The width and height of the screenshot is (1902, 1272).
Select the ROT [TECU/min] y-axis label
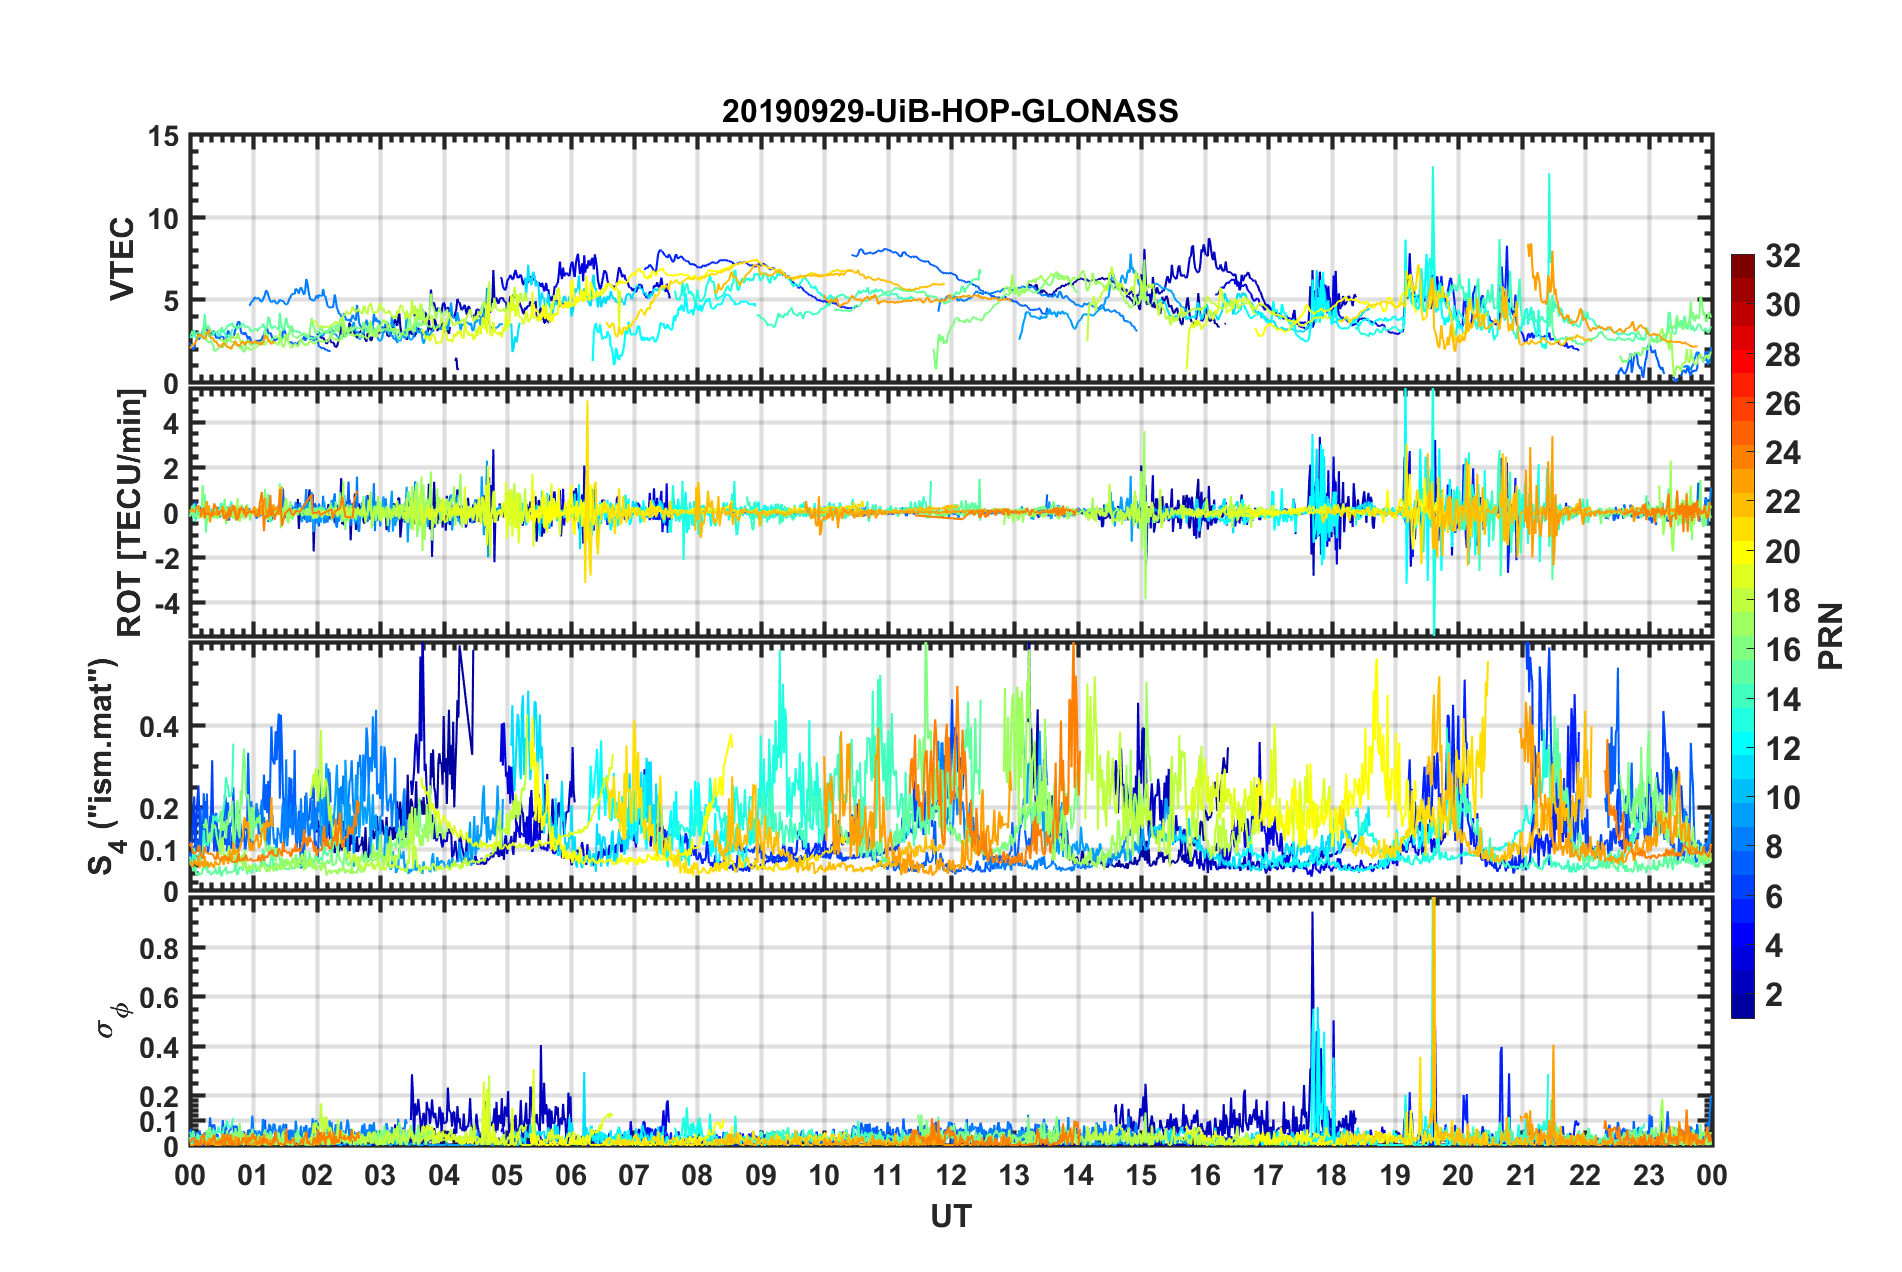click(x=130, y=512)
